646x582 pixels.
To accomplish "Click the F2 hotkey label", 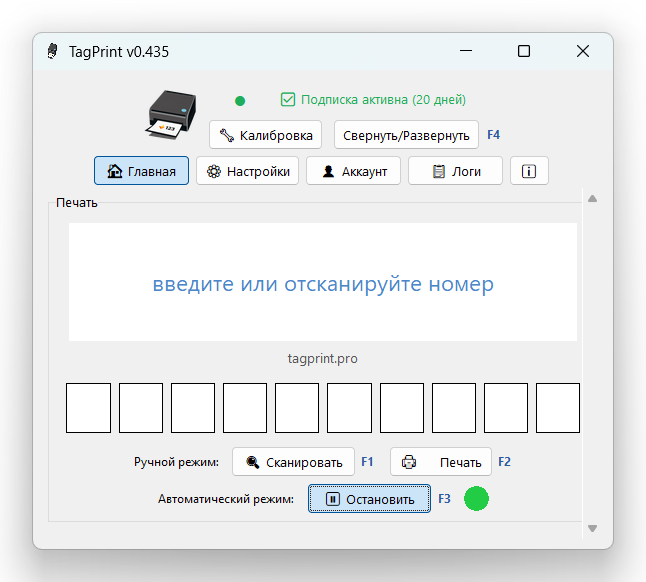I will tap(504, 462).
